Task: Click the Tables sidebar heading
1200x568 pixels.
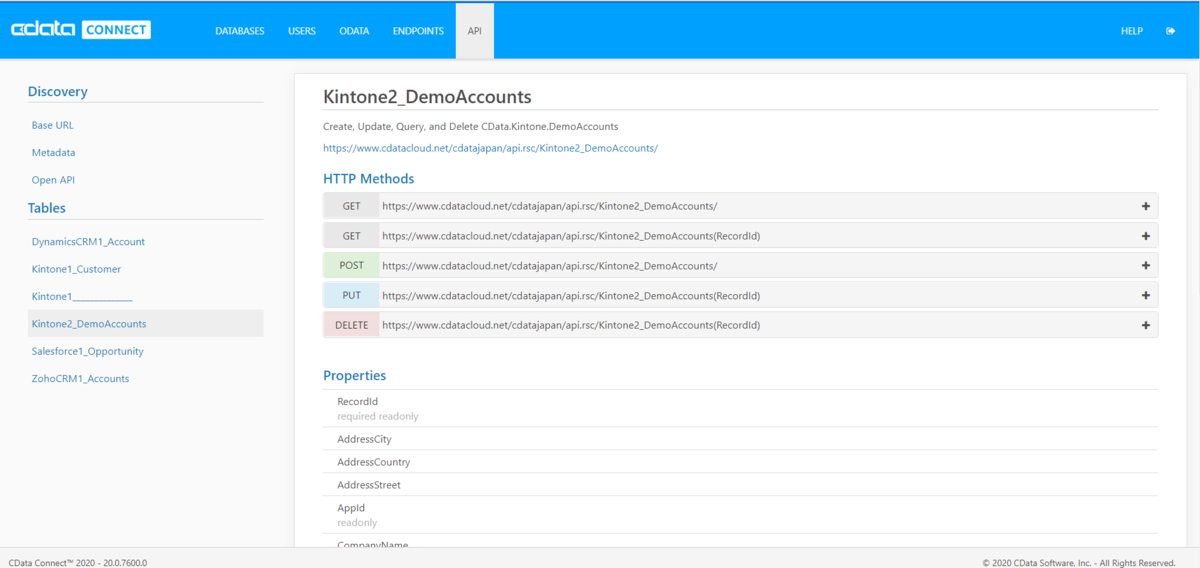Action: point(47,208)
